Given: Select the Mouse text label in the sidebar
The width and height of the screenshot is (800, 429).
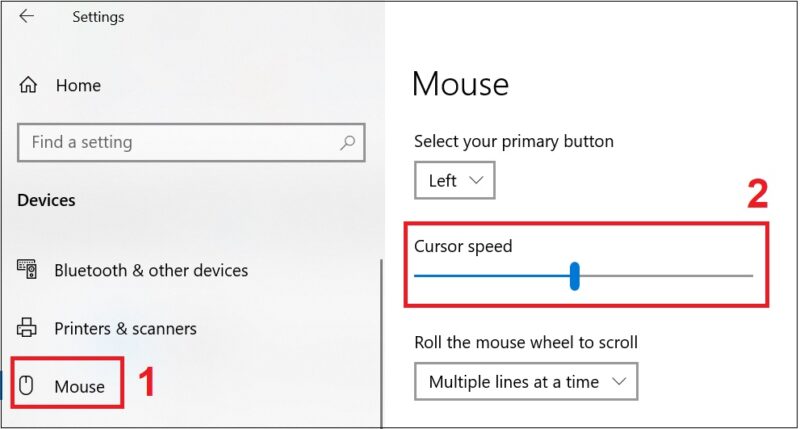Looking at the screenshot, I should point(80,386).
